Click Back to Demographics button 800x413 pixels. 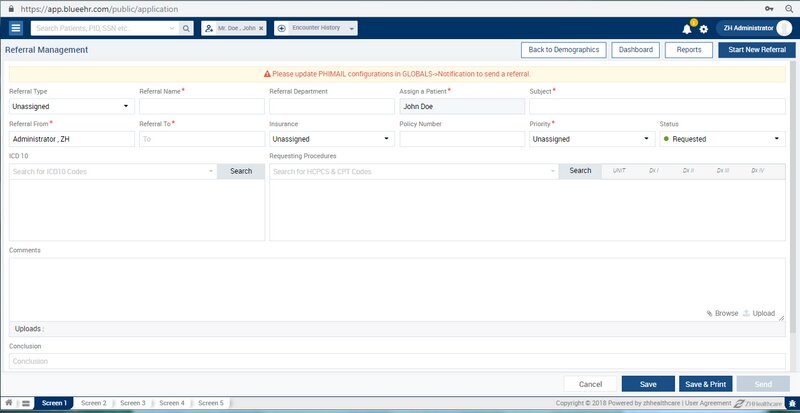(x=563, y=49)
